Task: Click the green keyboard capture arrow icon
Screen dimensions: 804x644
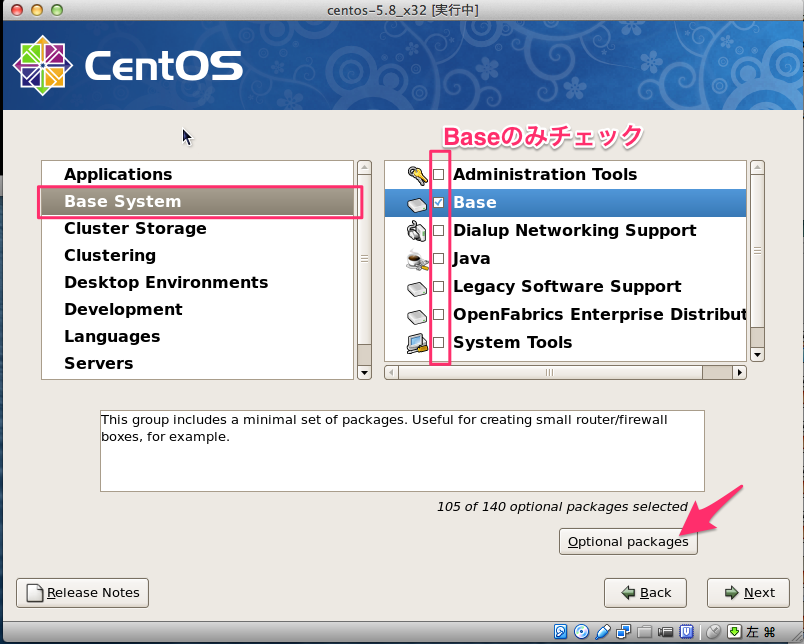Action: (734, 632)
